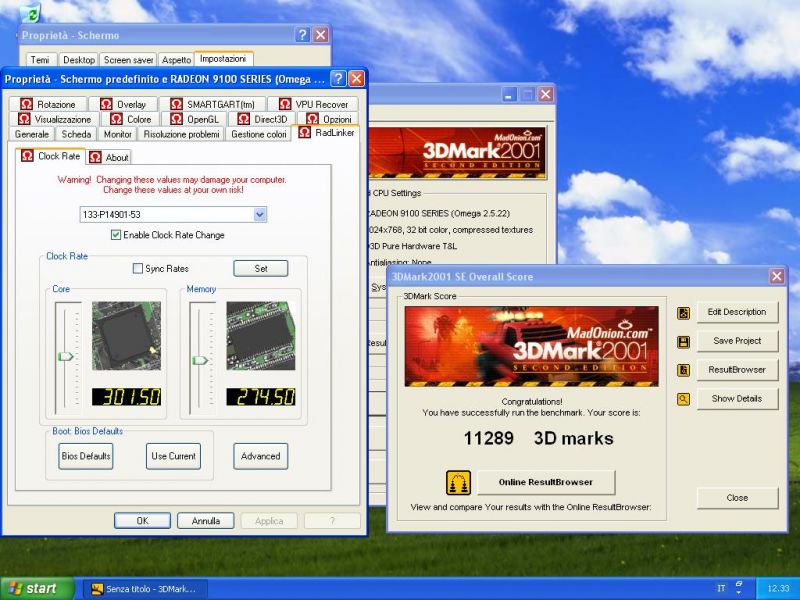This screenshot has height=600, width=800.
Task: Click the help icon in Proprietà - Schermo title bar
Action: (x=302, y=35)
